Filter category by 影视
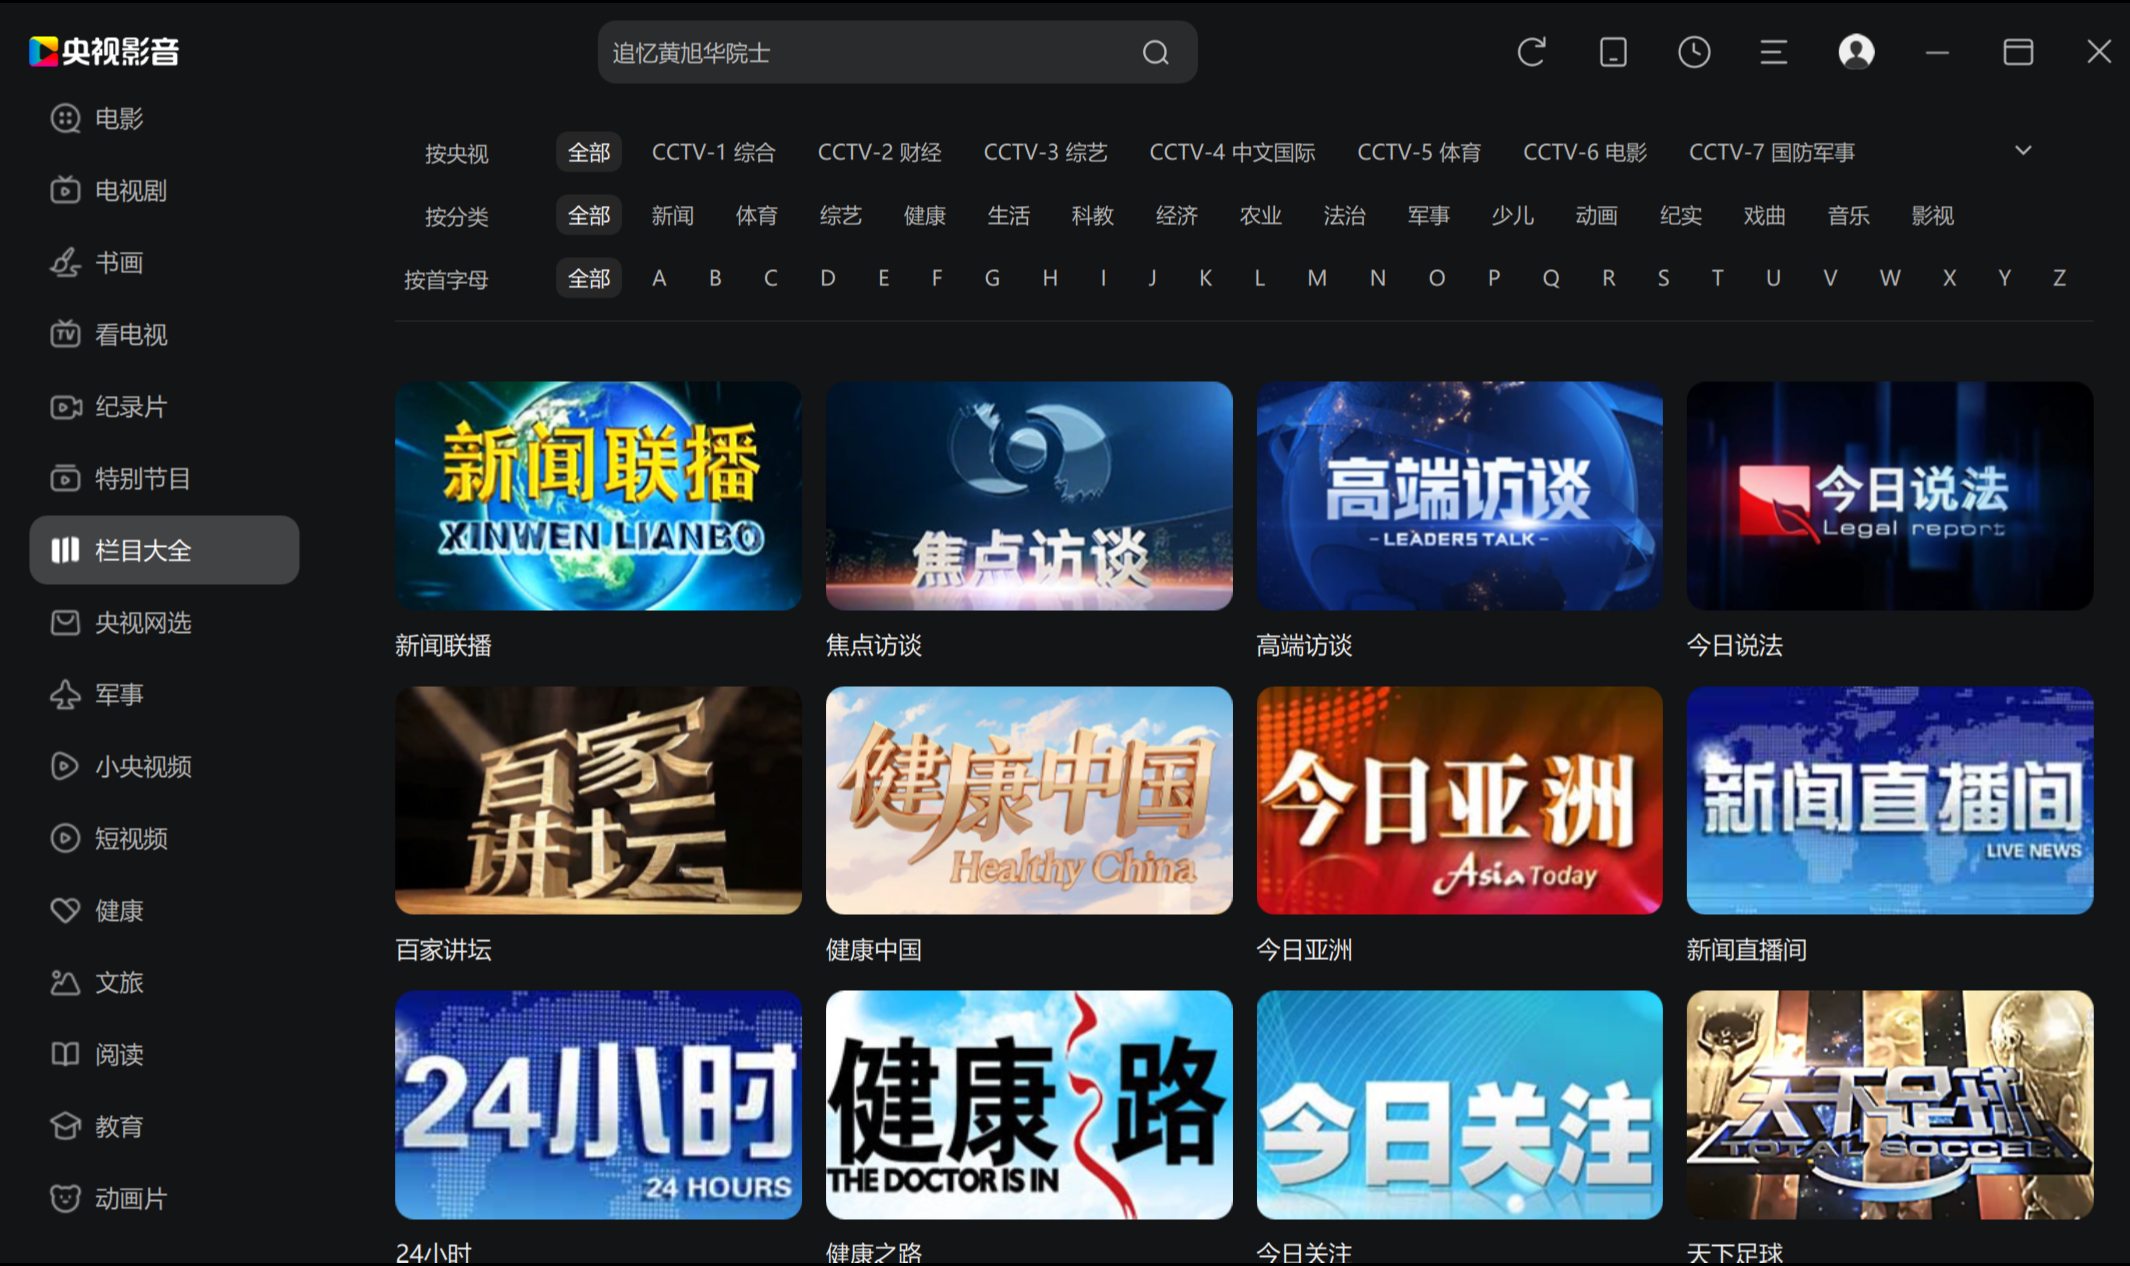 pyautogui.click(x=1933, y=215)
